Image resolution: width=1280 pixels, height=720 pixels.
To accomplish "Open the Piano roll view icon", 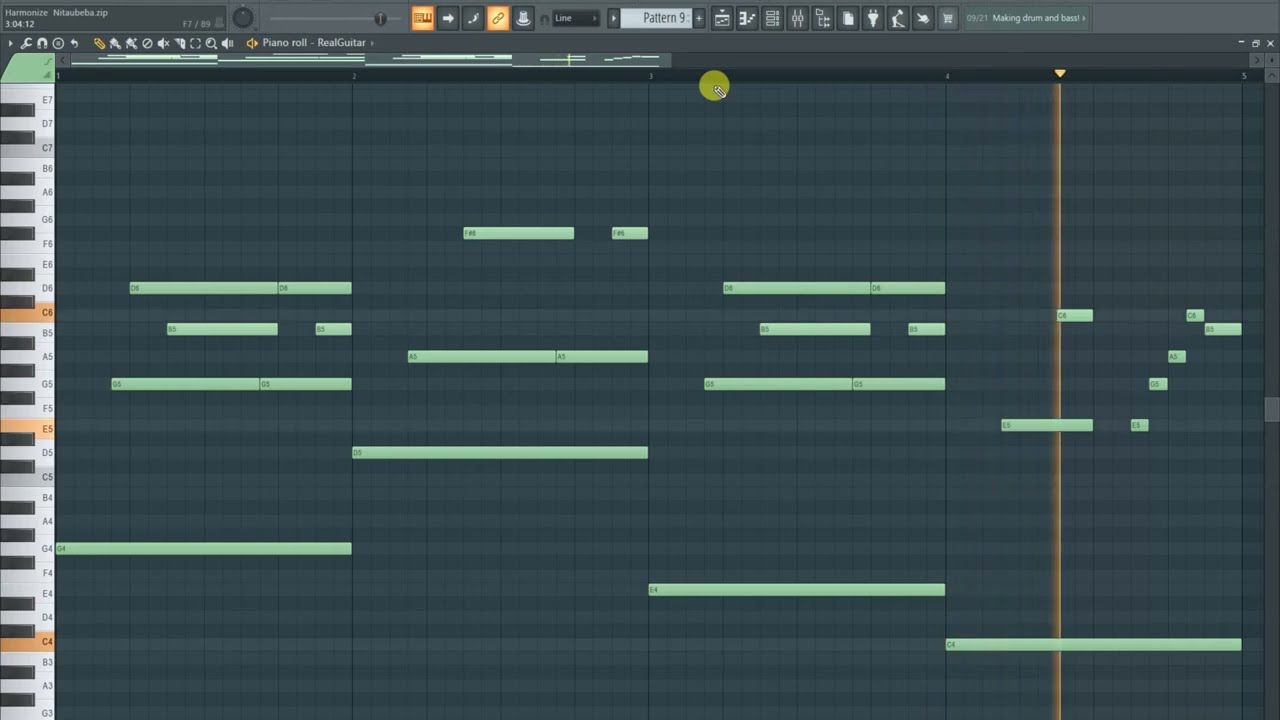I will coord(747,18).
